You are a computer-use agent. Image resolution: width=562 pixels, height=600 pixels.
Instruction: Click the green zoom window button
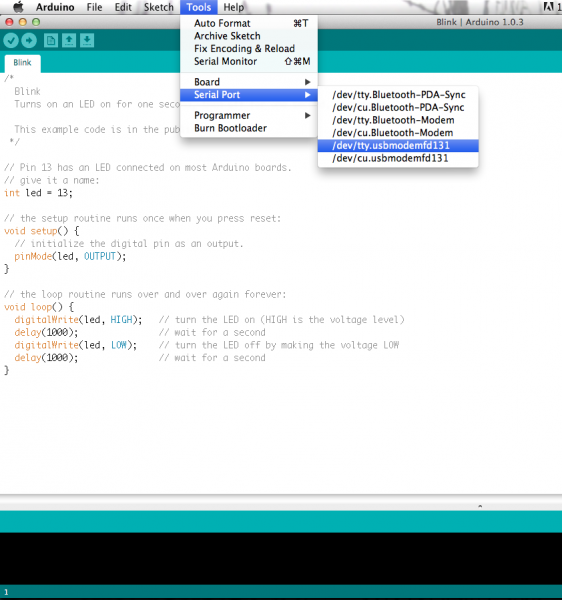(x=36, y=22)
